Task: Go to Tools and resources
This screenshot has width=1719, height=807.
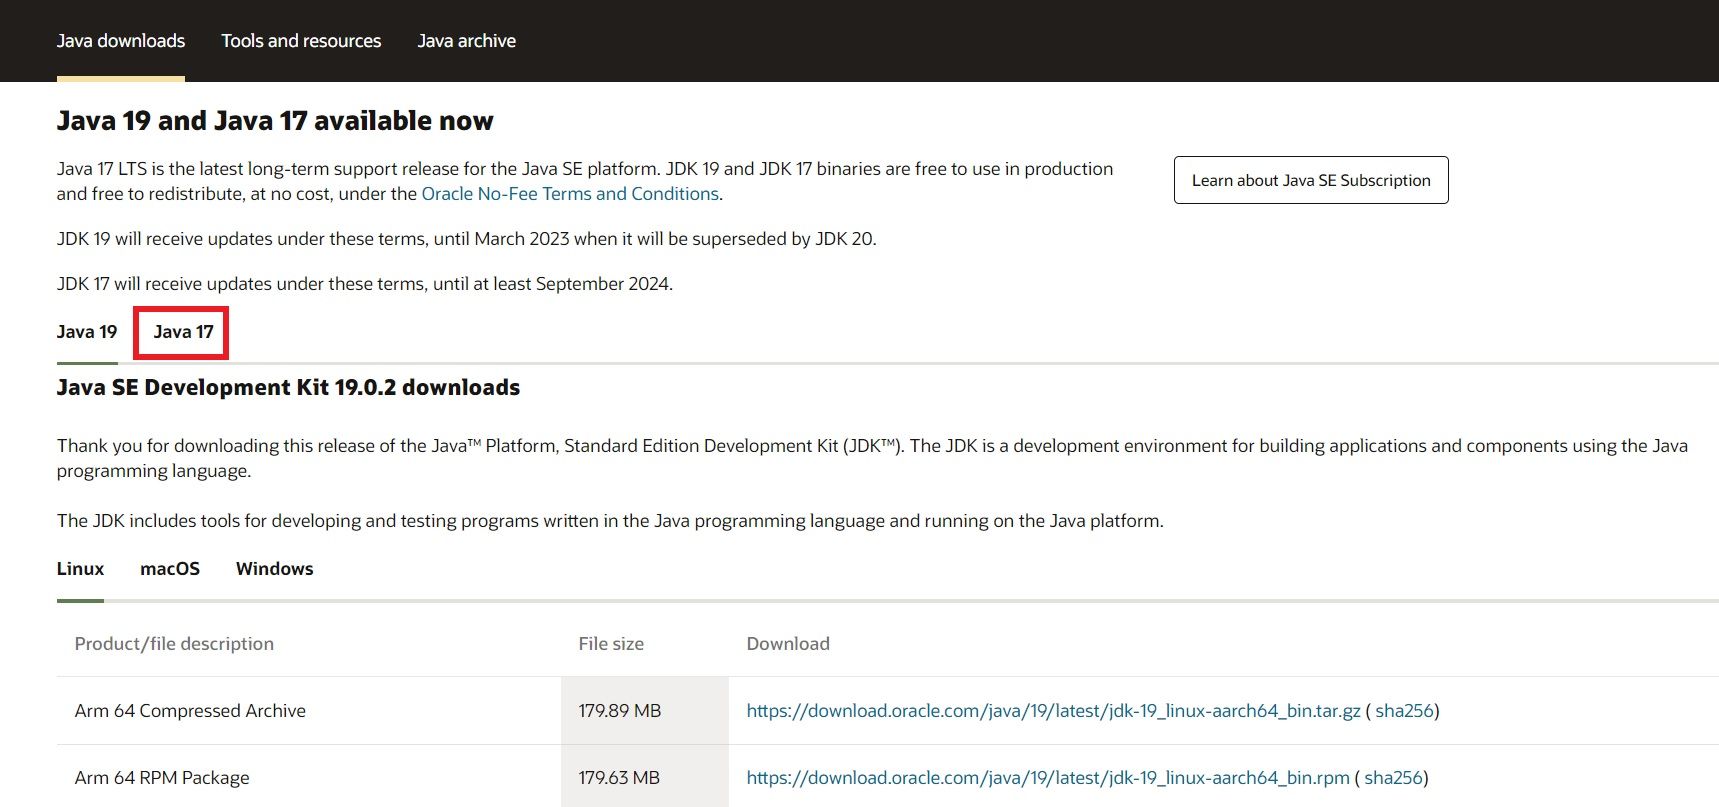Action: 301,41
